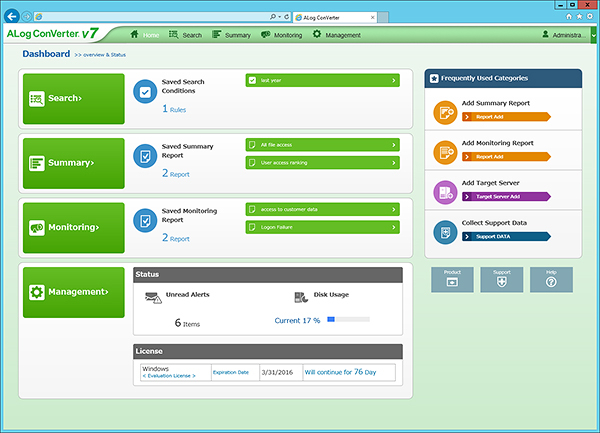The image size is (600, 433).
Task: Refresh the page with the reload icon
Action: 287,17
